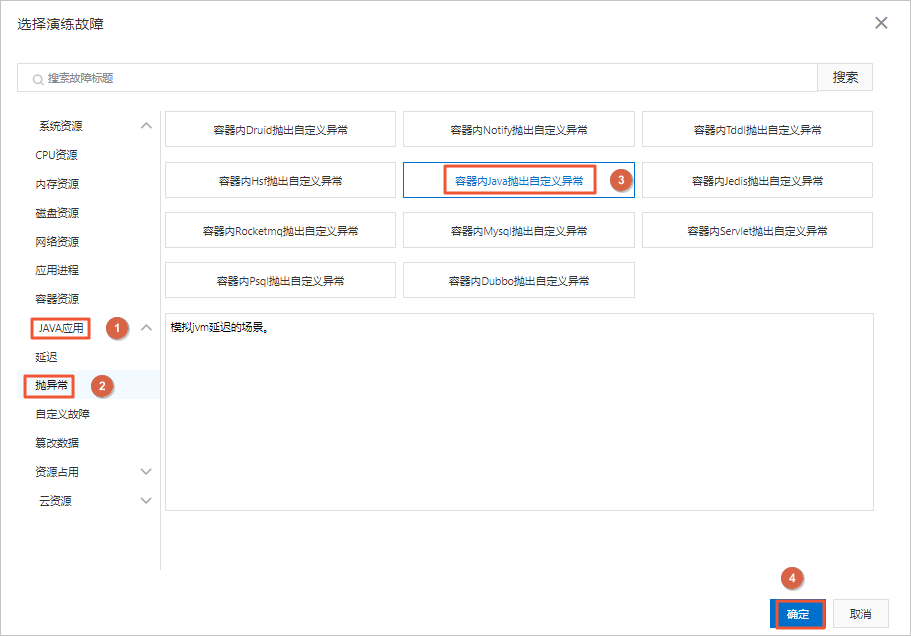Choose 容器内Druid抛出自定义异常 fault card
Viewport: 911px width, 636px height.
pyautogui.click(x=280, y=130)
